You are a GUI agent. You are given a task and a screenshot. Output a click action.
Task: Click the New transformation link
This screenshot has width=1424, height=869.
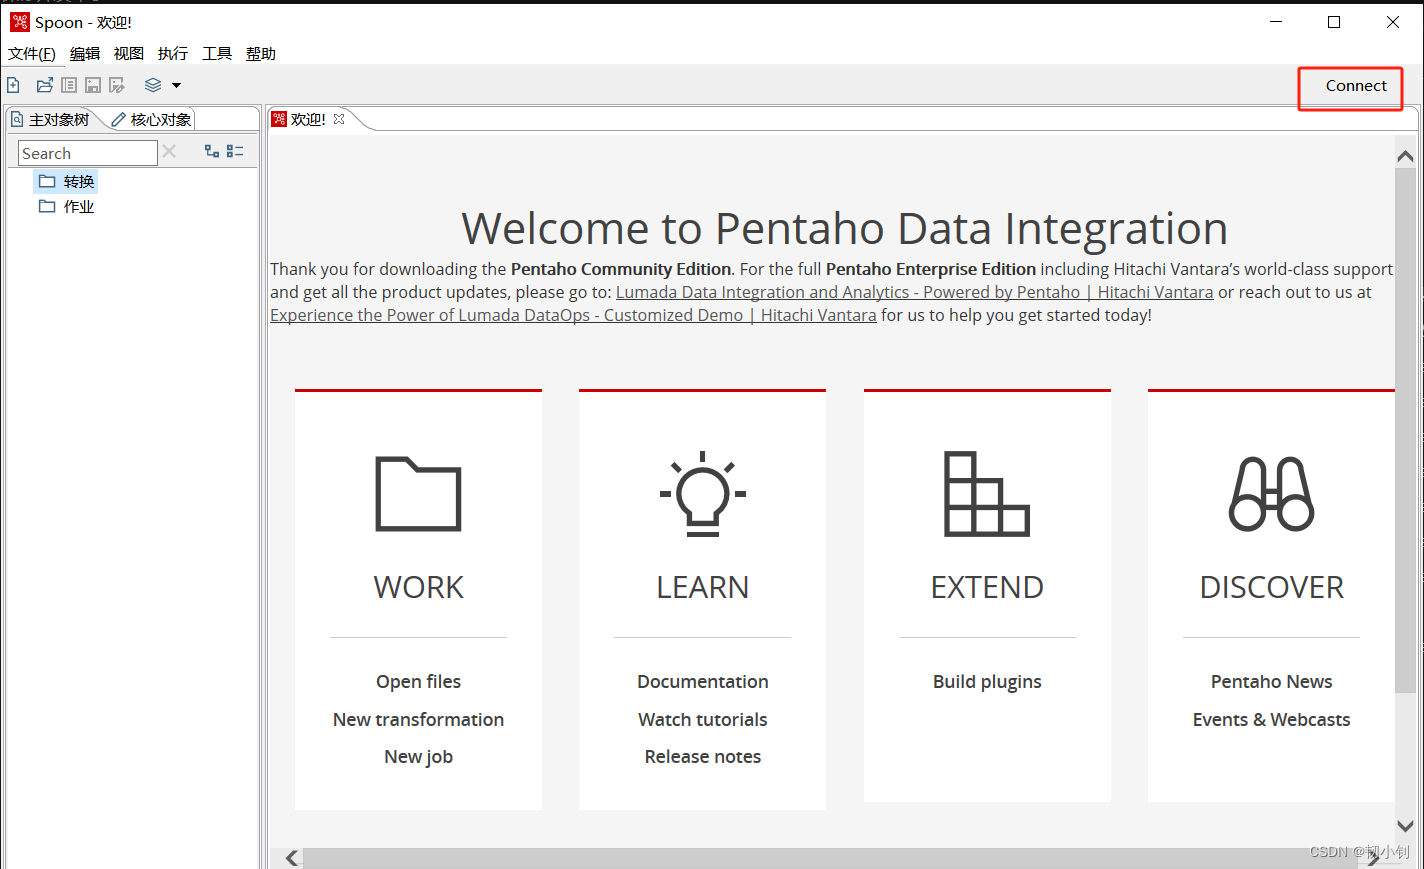[x=418, y=720]
